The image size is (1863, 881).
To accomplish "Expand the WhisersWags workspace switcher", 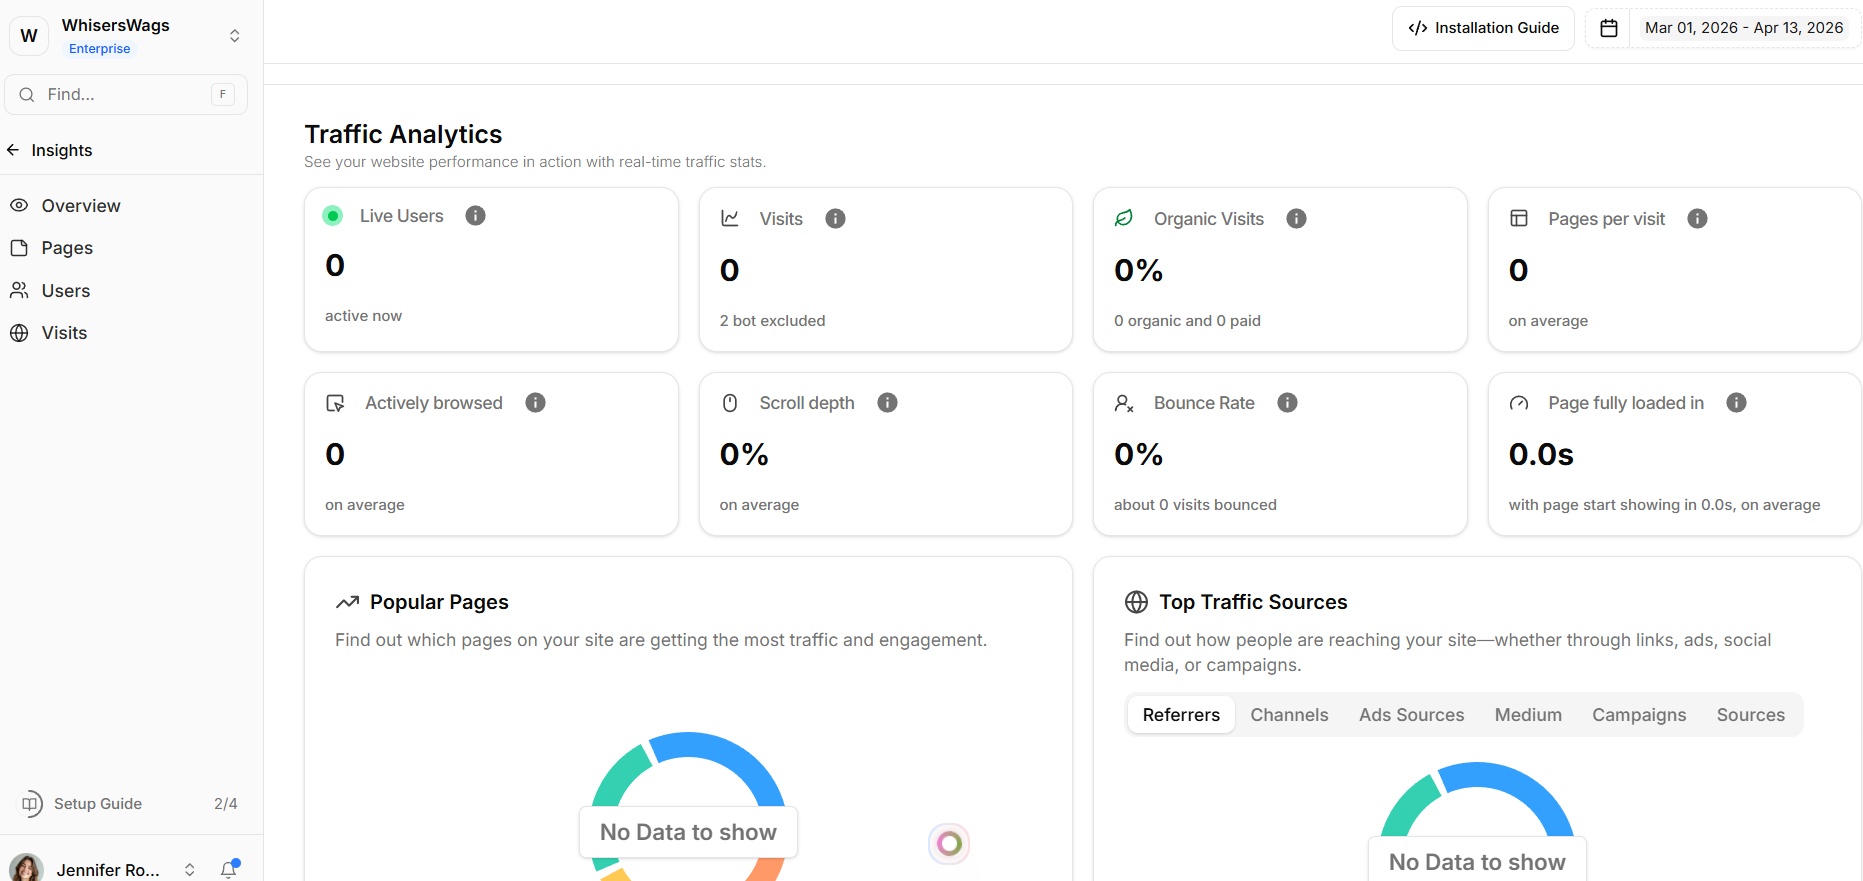I will (234, 36).
